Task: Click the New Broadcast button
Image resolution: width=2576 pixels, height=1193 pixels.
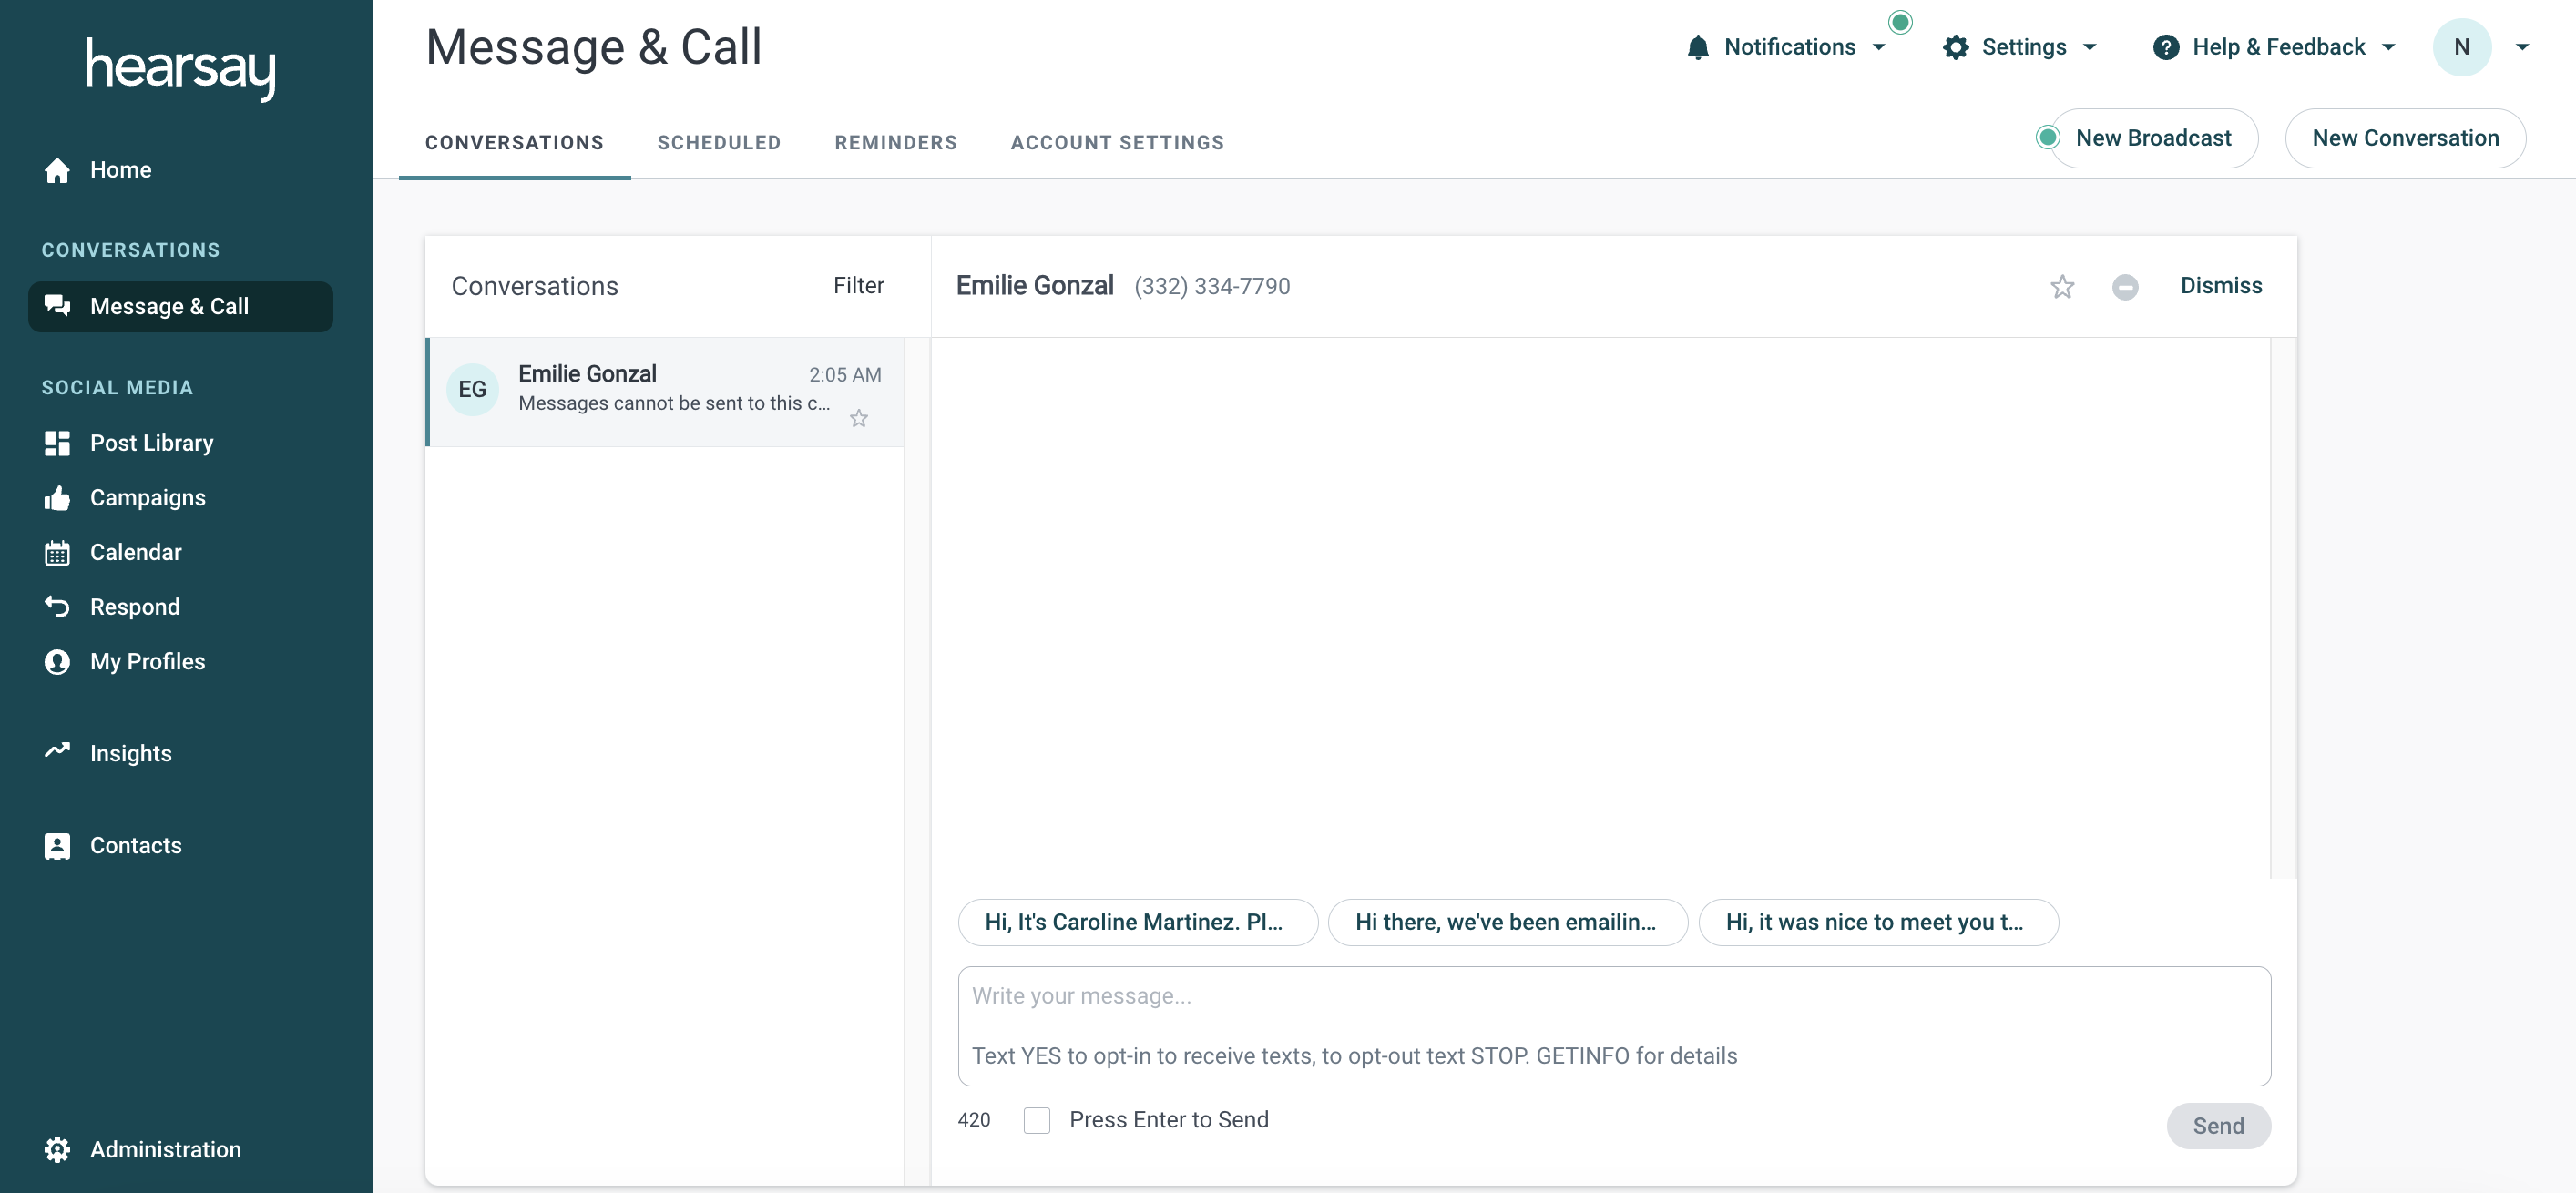Action: tap(2152, 138)
